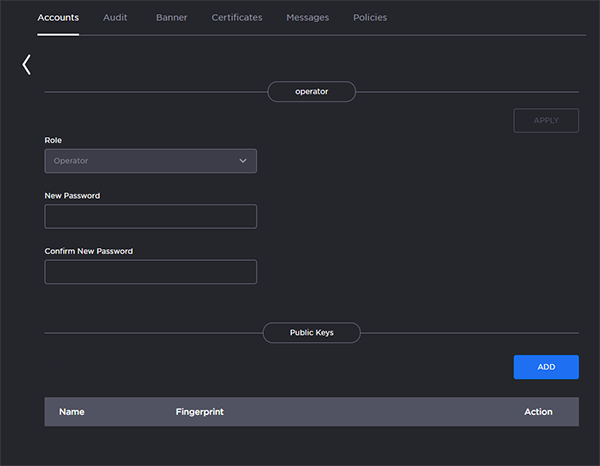Switch to the Accounts tab
Image resolution: width=600 pixels, height=466 pixels.
[x=58, y=18]
